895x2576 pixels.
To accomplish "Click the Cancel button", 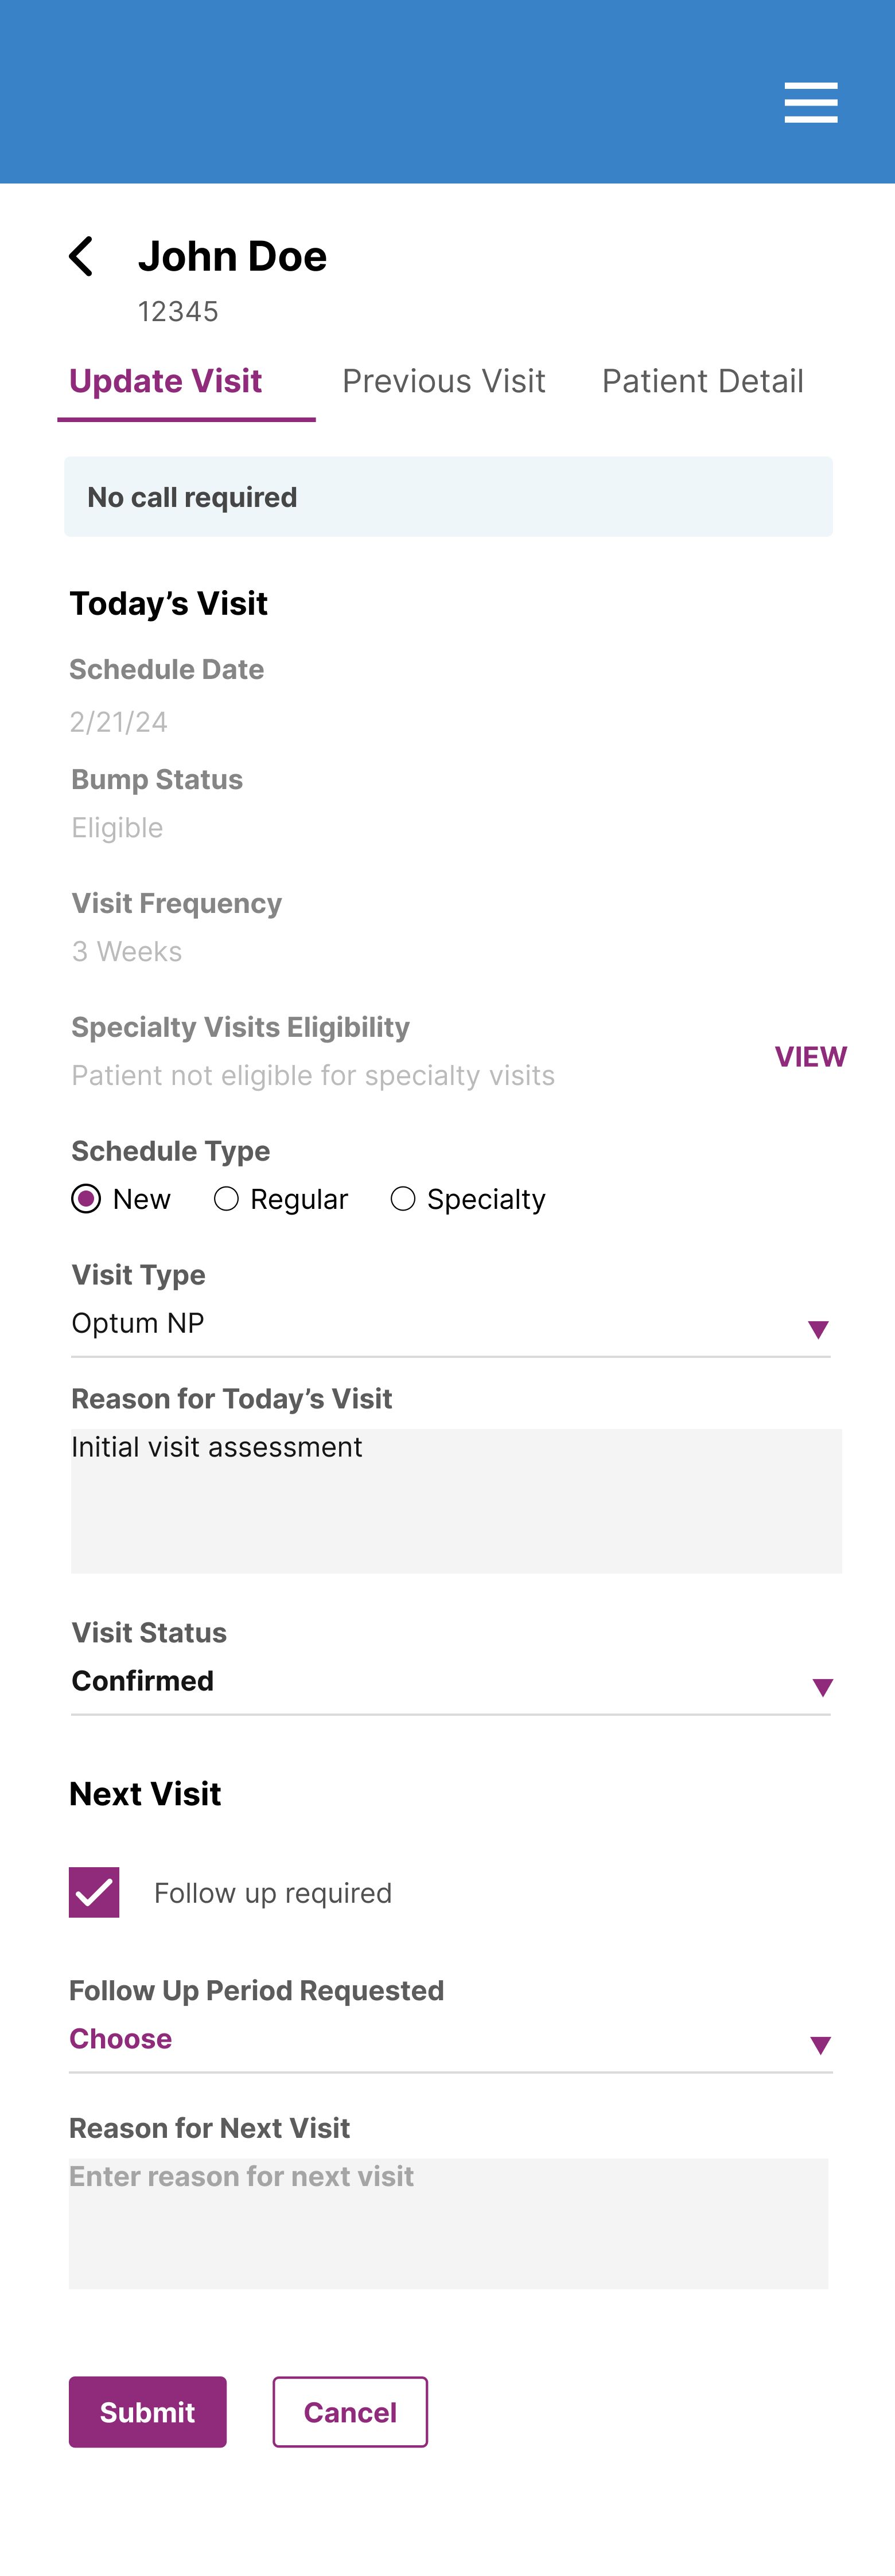I will tap(350, 2412).
